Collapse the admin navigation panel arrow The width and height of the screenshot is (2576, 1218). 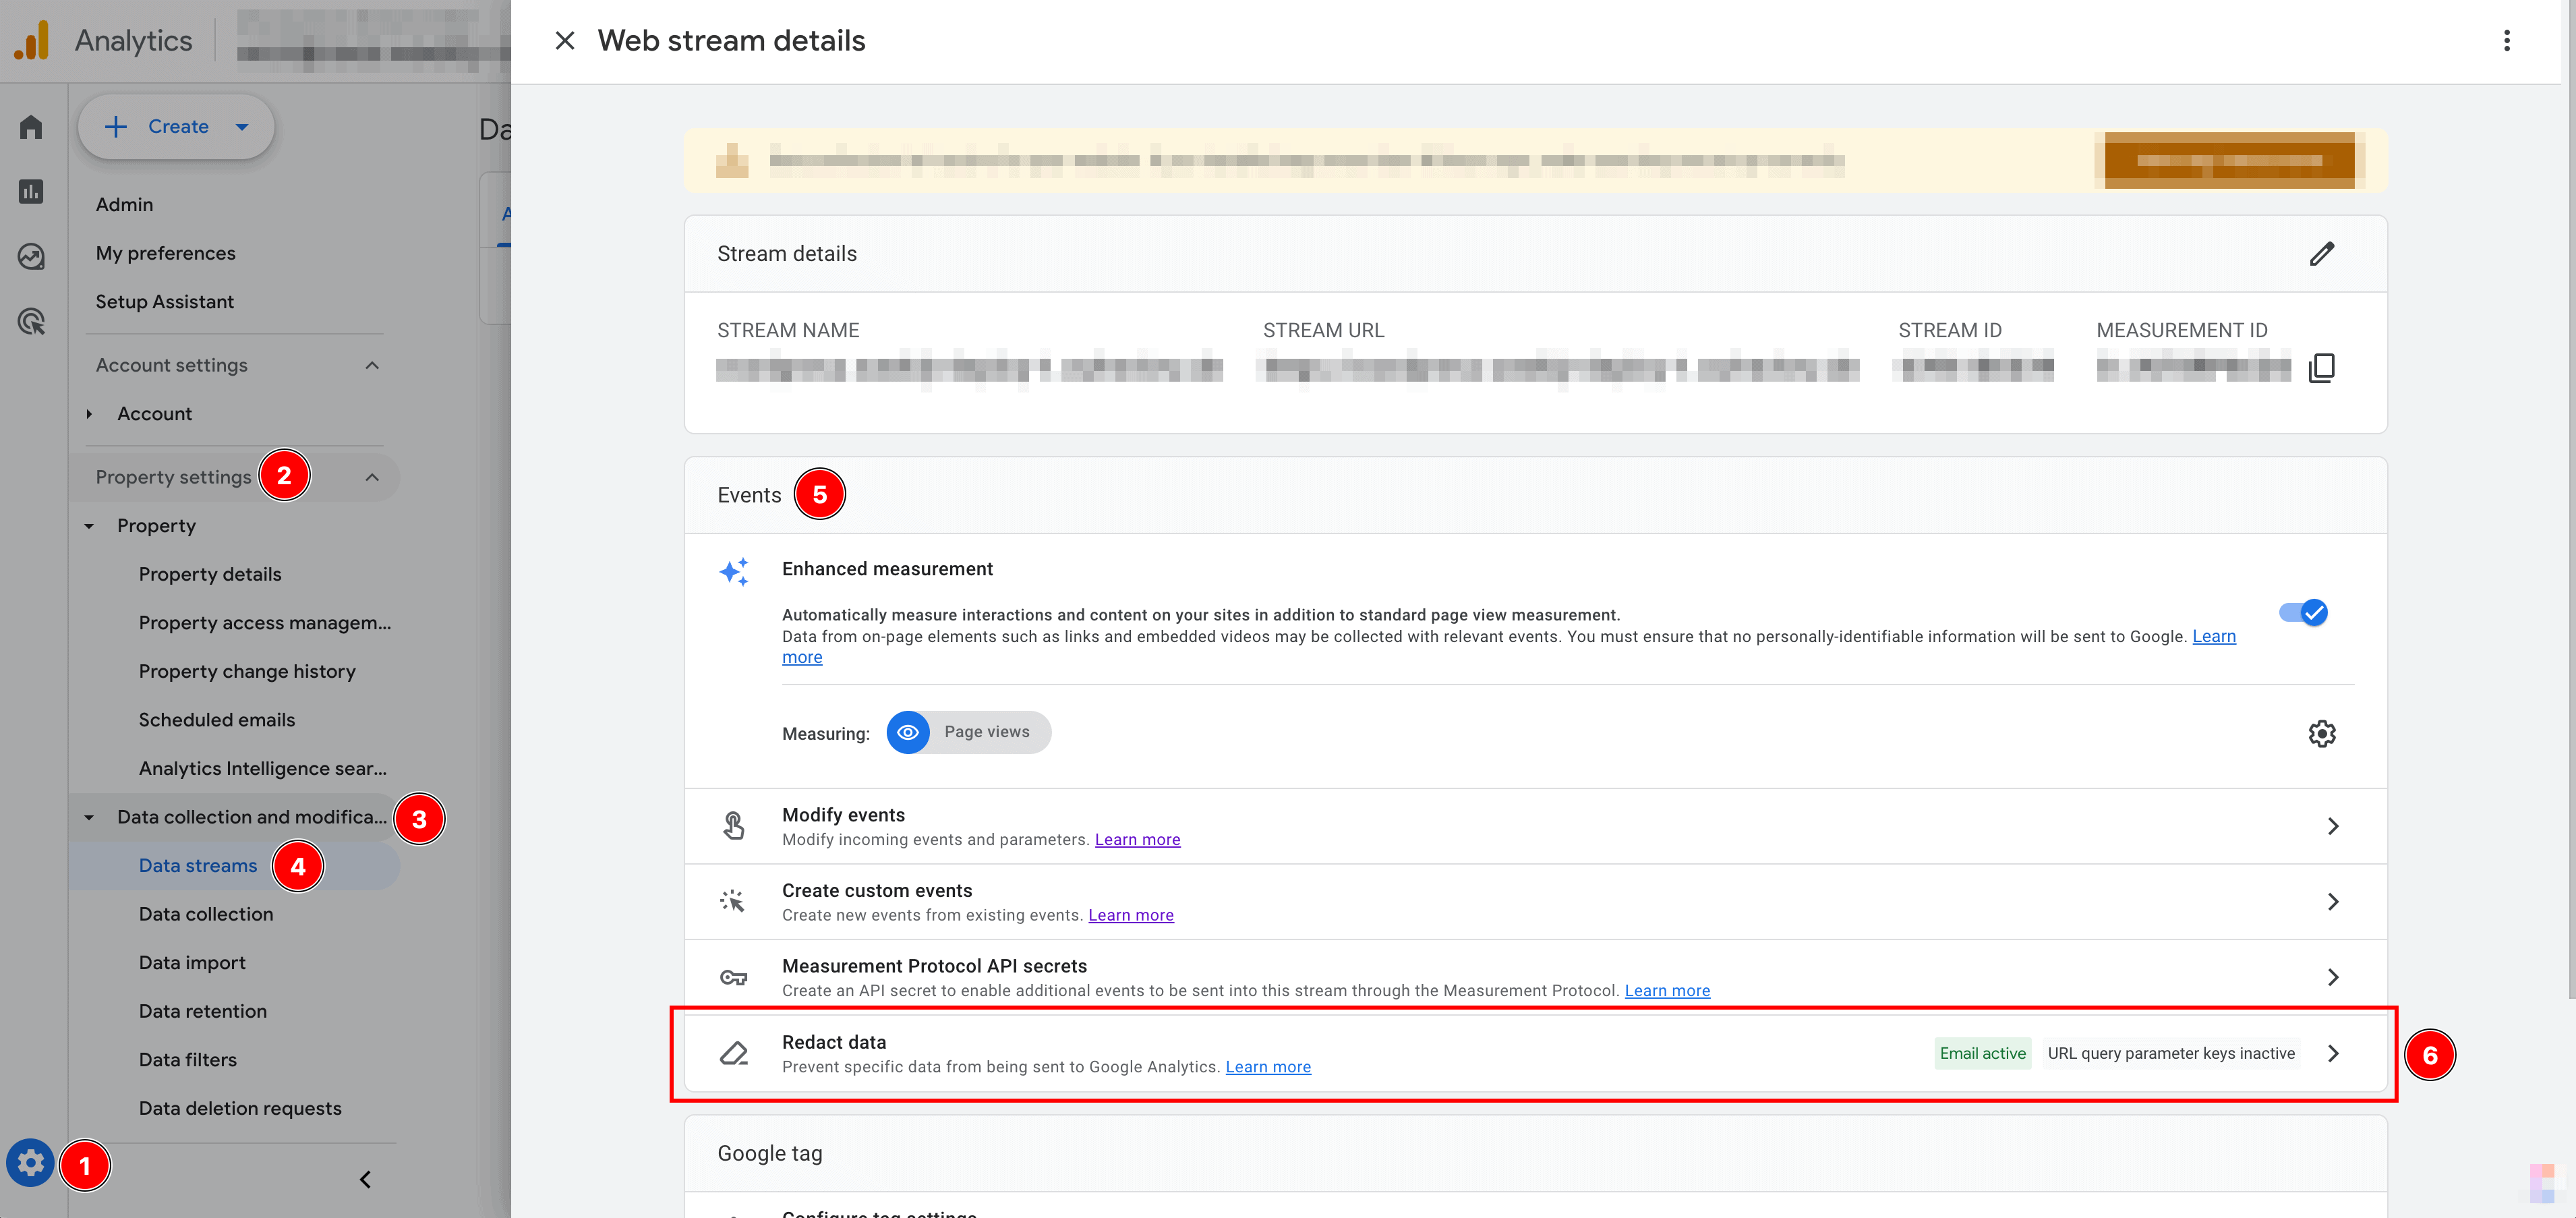(x=365, y=1179)
